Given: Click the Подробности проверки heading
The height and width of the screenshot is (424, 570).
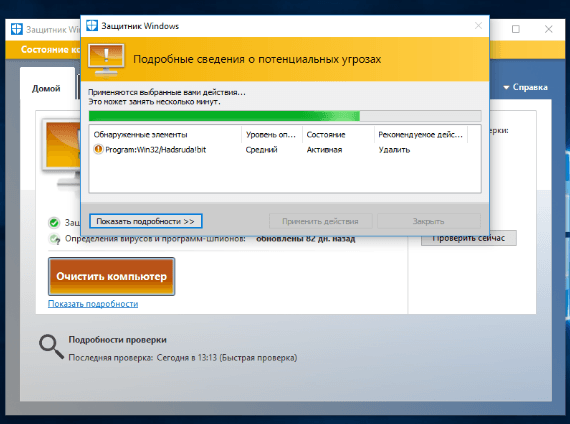Looking at the screenshot, I should 117,340.
